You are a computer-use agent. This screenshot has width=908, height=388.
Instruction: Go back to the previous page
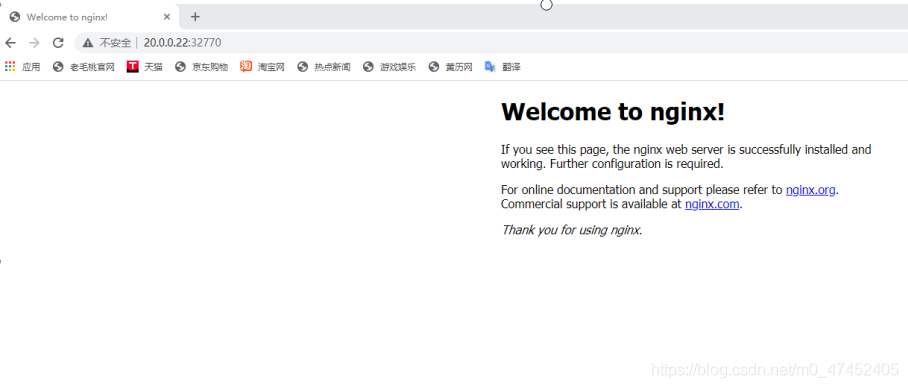tap(10, 43)
